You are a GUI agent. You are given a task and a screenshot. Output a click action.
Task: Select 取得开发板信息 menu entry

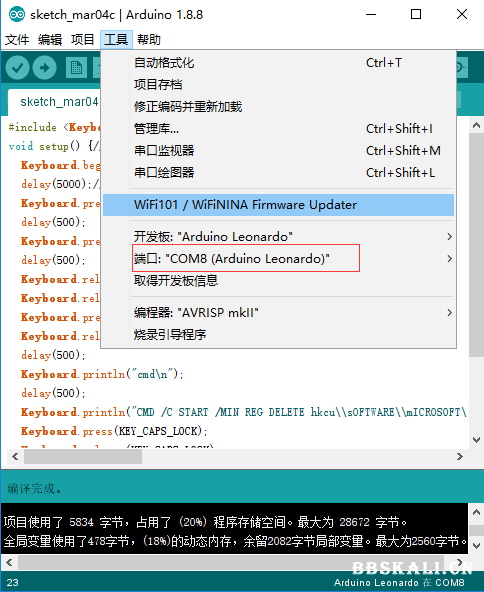(x=278, y=281)
